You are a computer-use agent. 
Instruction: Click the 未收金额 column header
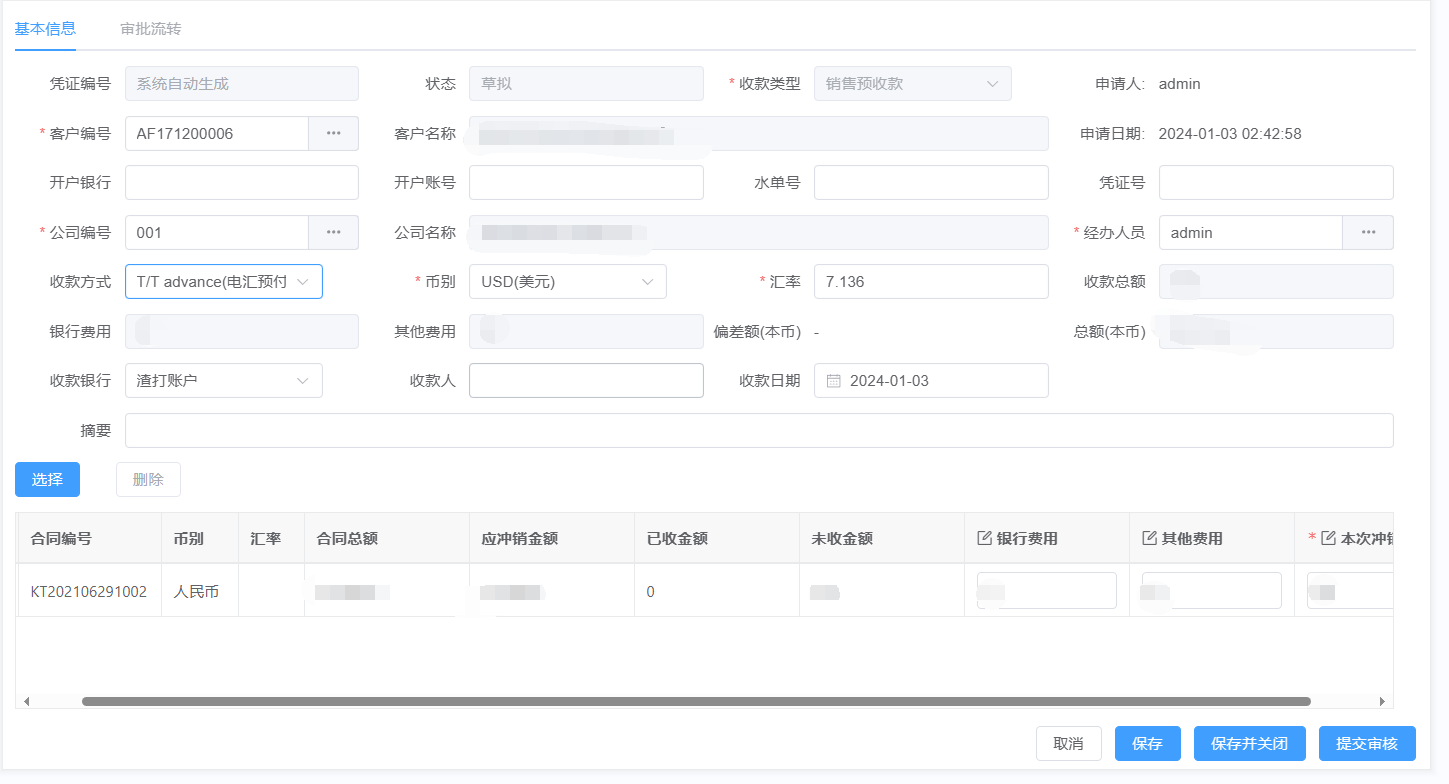882,538
